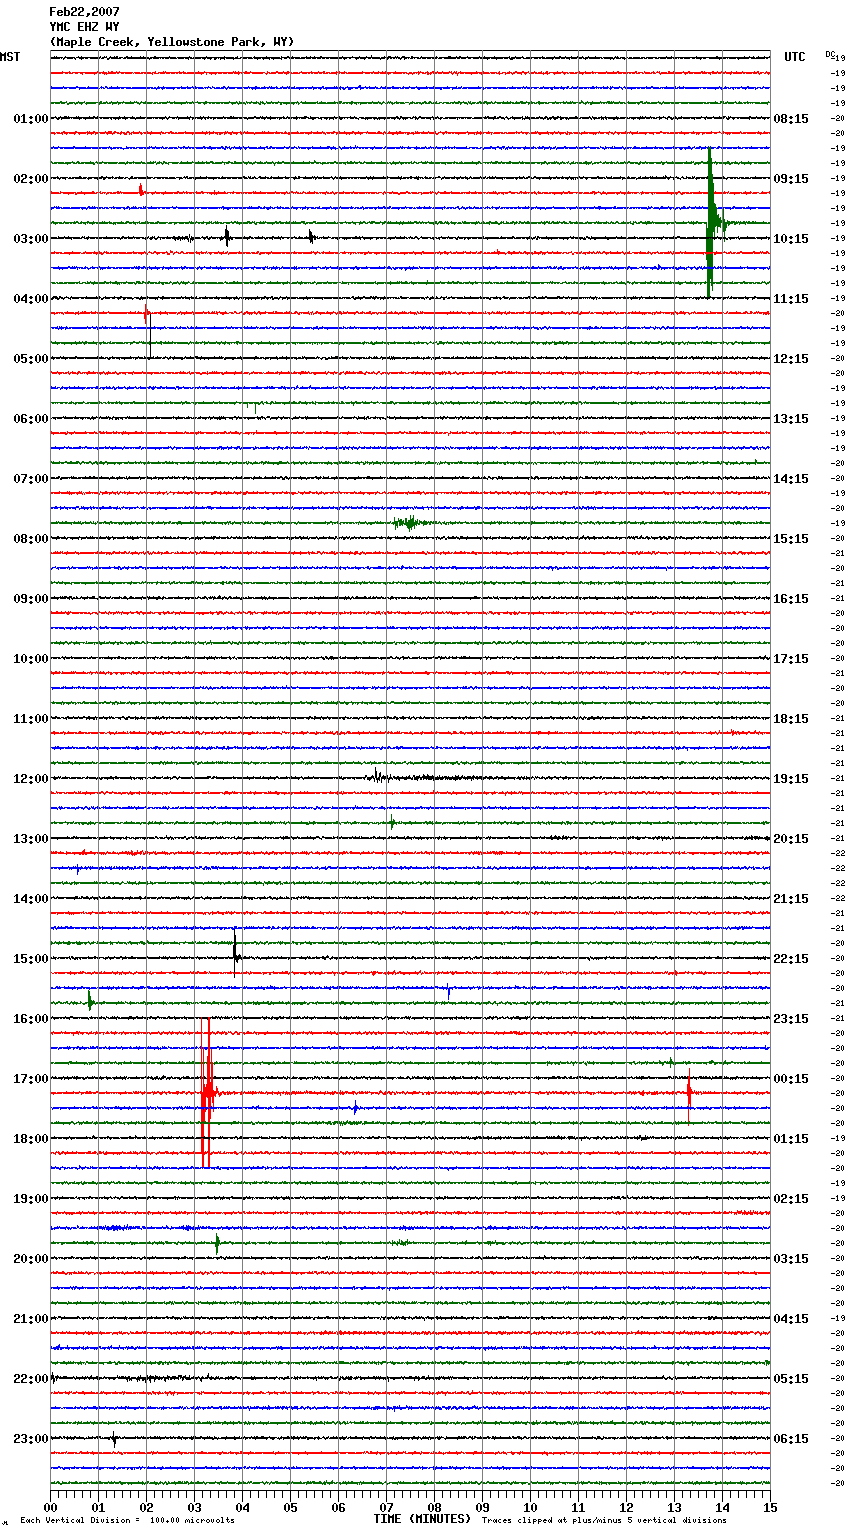Click the 22:15 UTC time label
Screen dimensions: 850x1534
[791, 959]
